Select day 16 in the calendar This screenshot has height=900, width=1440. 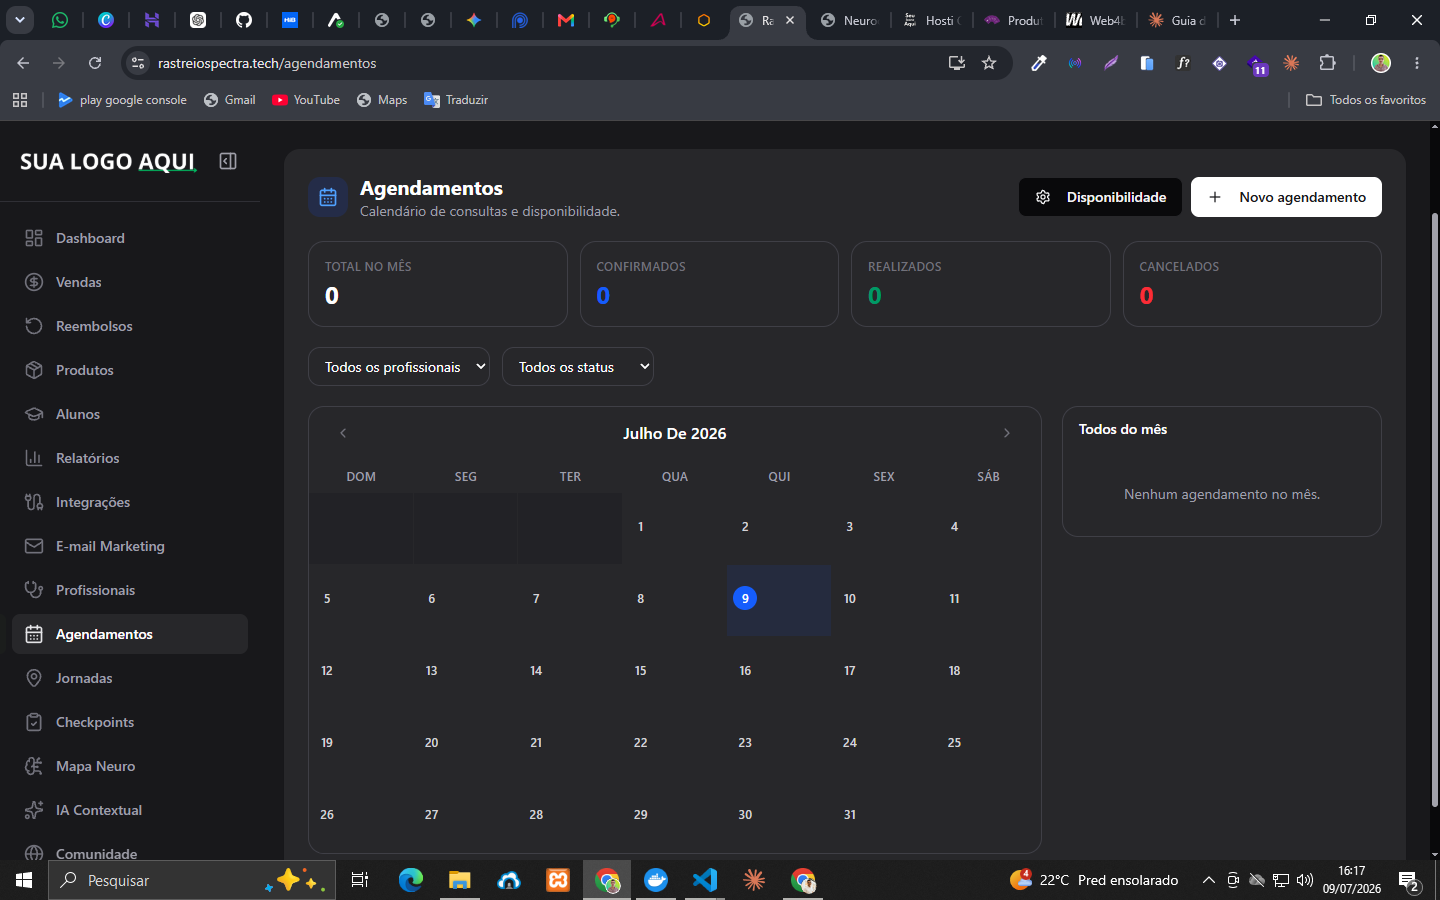pos(779,672)
